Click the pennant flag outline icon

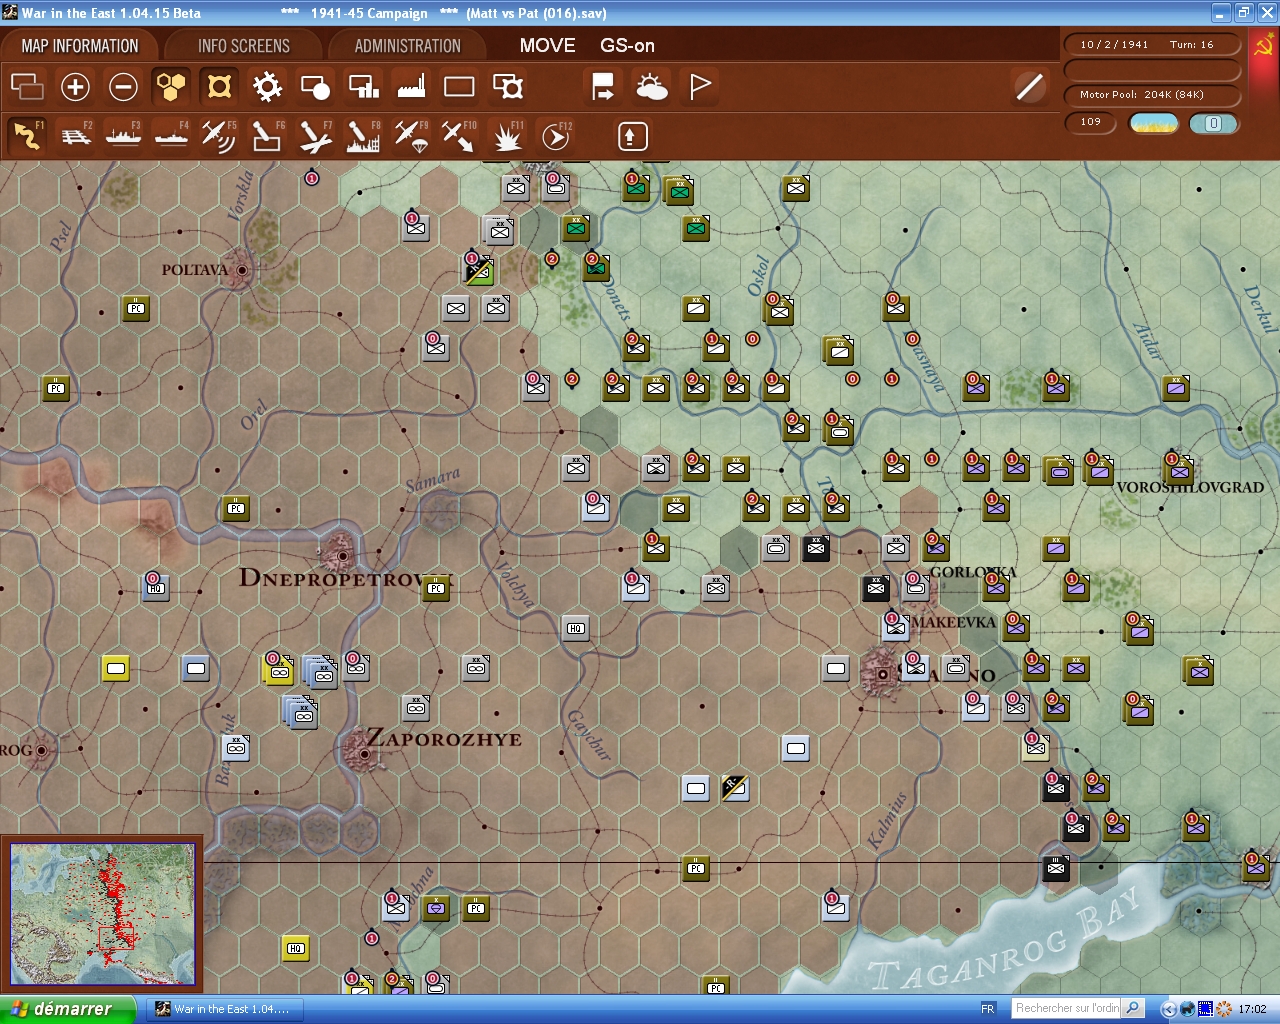(x=699, y=87)
